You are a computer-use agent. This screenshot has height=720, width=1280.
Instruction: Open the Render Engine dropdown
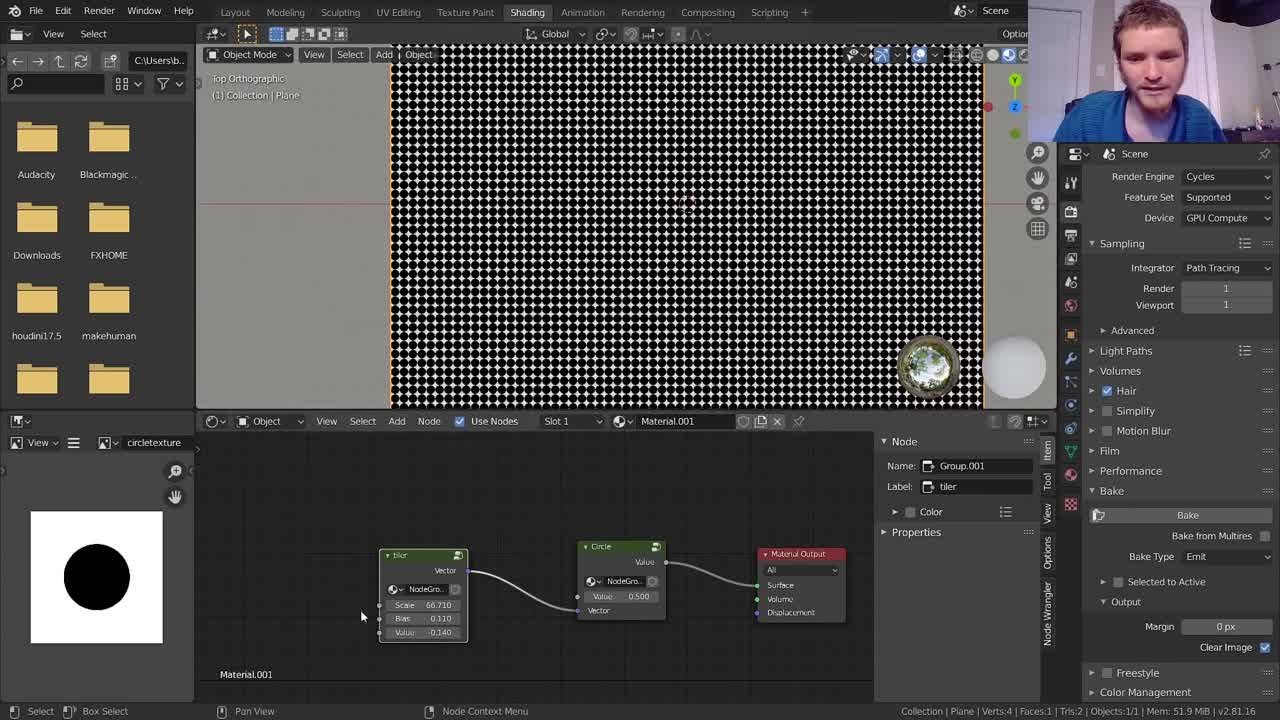pyautogui.click(x=1227, y=176)
